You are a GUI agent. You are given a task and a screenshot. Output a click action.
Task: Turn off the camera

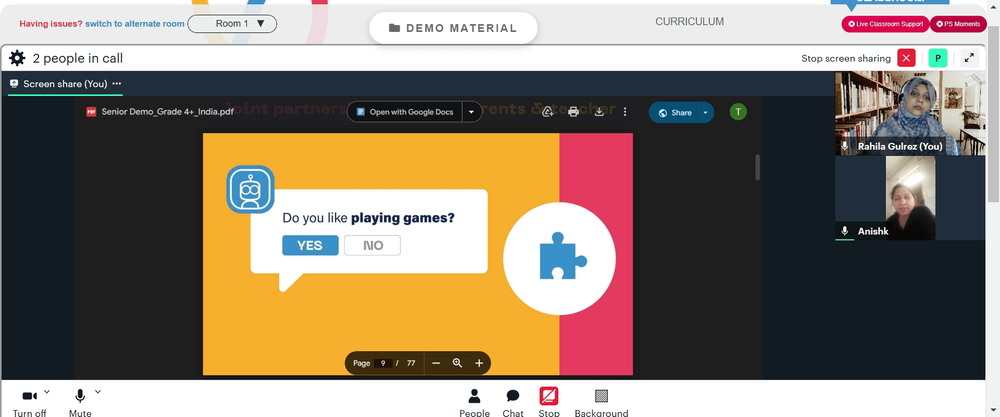[29, 402]
